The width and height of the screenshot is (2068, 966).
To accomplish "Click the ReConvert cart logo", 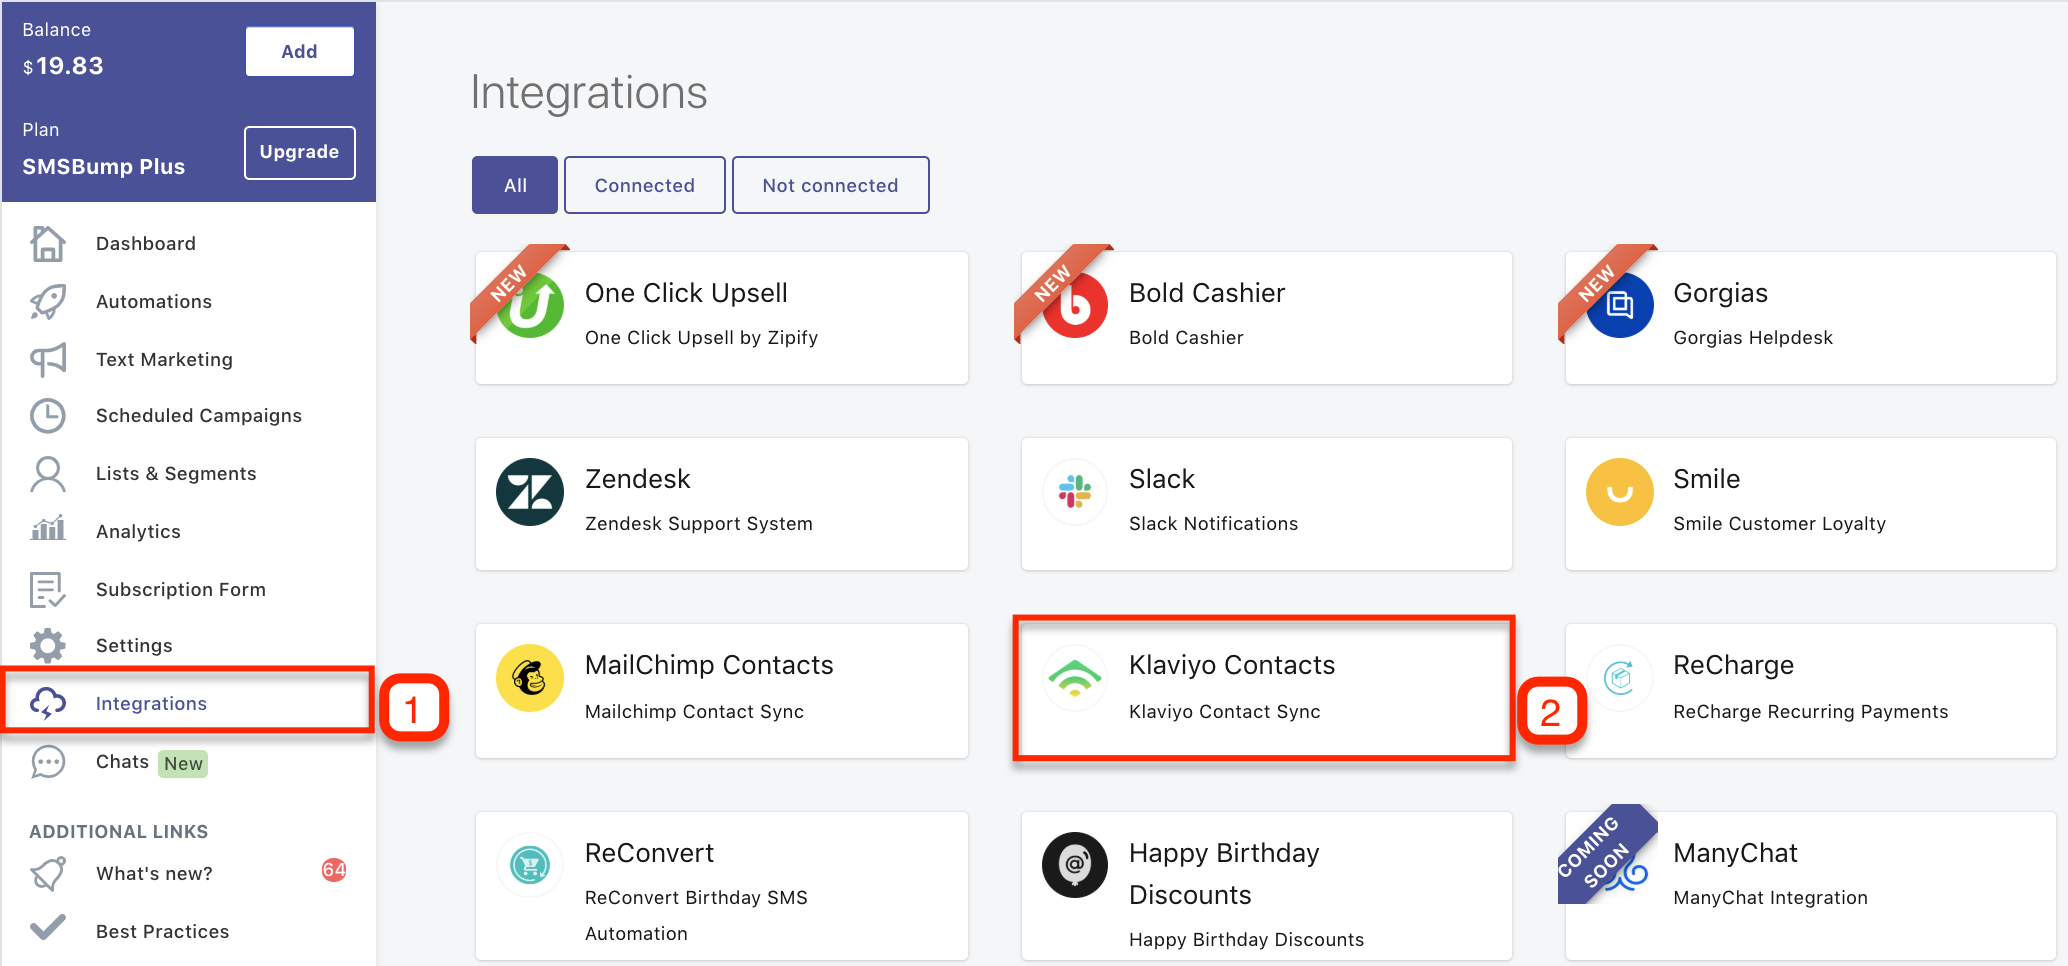I will pos(530,865).
